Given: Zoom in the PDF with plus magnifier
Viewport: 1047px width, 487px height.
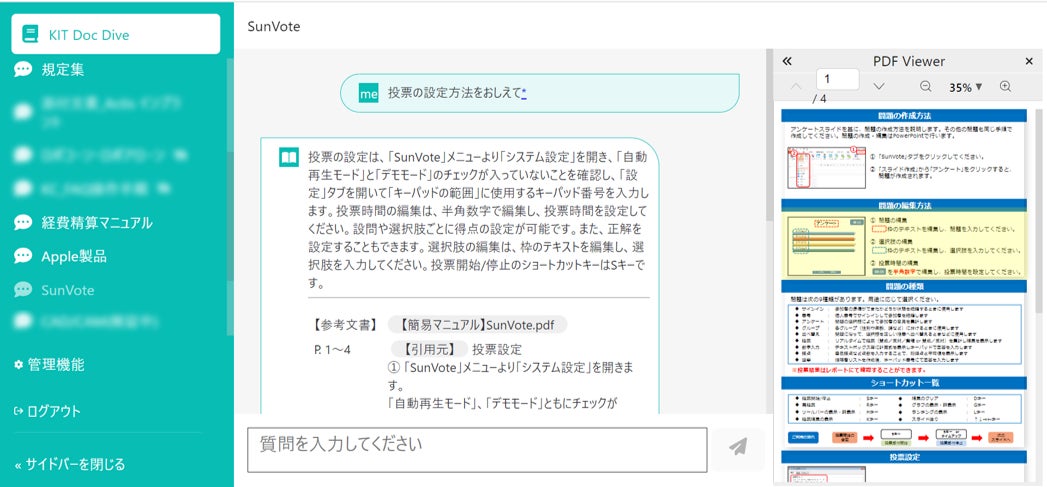Looking at the screenshot, I should tap(1006, 86).
